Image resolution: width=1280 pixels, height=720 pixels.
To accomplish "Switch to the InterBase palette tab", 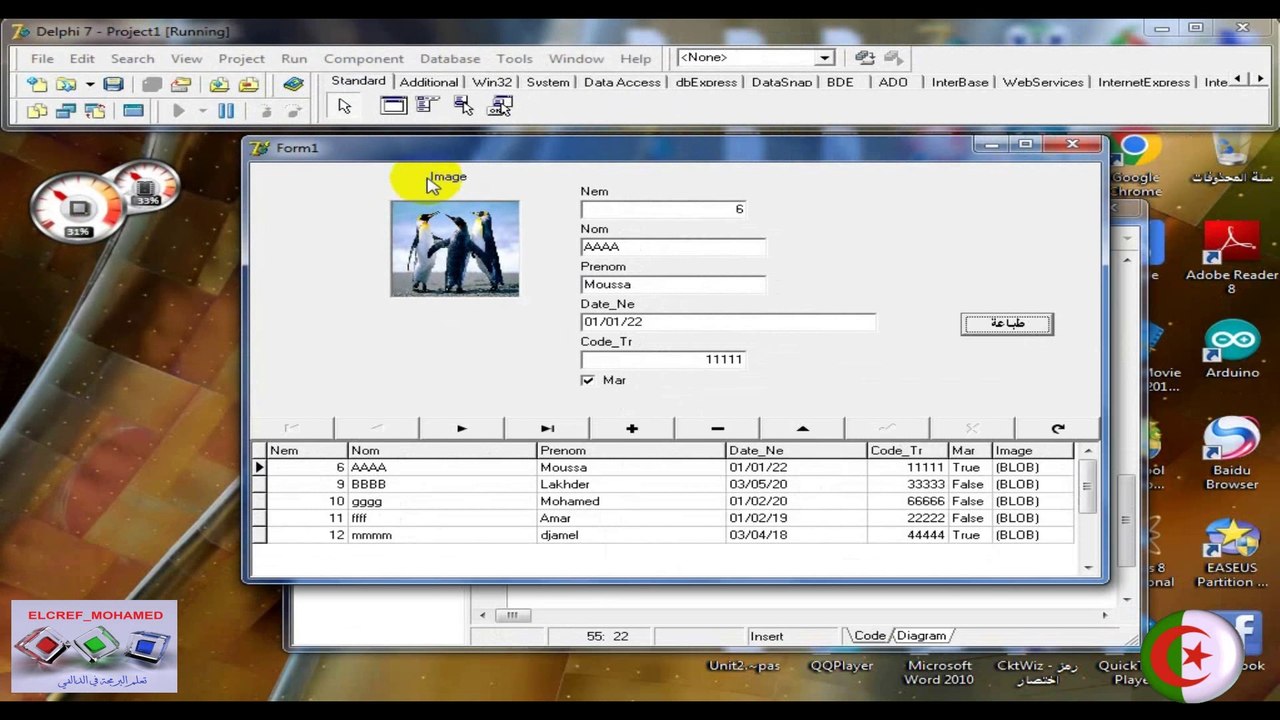I will (x=960, y=83).
